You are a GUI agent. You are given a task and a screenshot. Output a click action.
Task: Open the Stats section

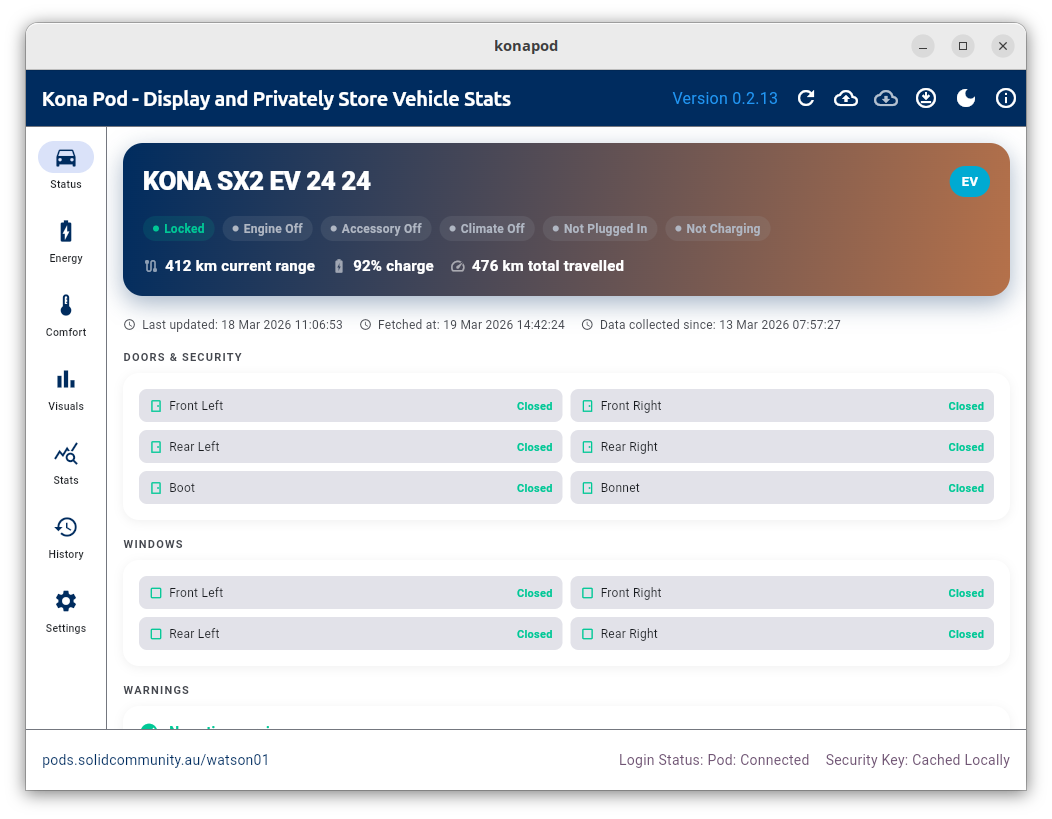click(65, 462)
